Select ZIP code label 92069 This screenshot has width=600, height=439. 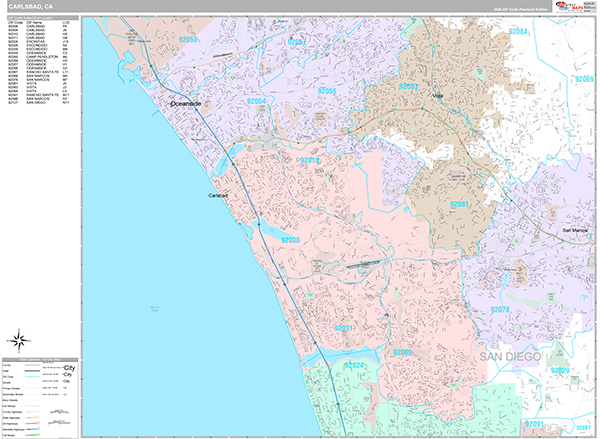[x=584, y=79]
